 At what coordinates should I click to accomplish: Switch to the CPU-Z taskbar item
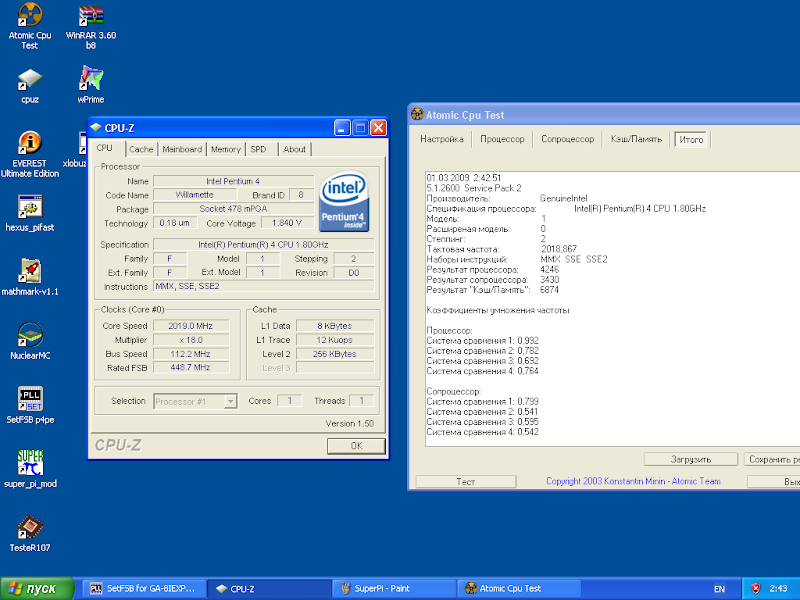coord(270,588)
